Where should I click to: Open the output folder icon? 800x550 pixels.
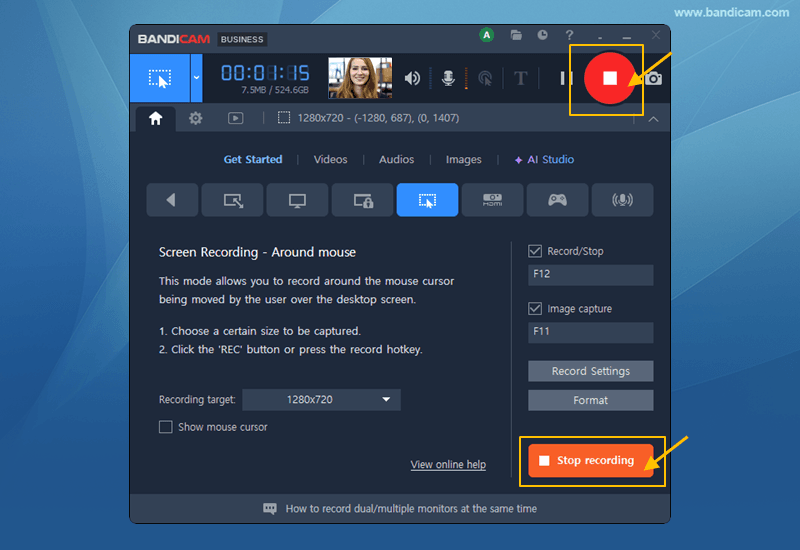click(516, 35)
